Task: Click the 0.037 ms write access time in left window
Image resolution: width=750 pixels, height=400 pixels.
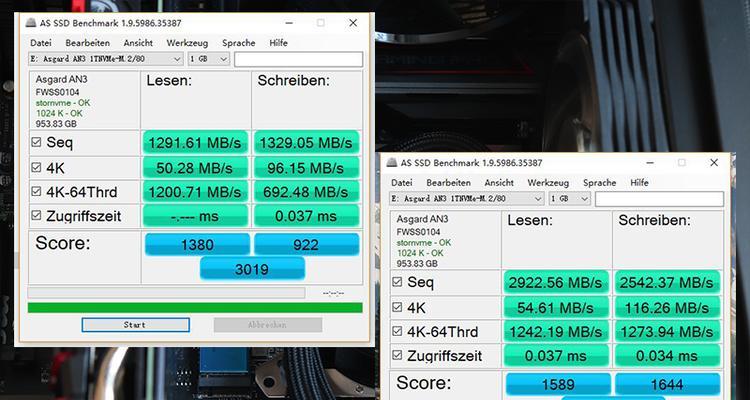Action: (x=306, y=215)
